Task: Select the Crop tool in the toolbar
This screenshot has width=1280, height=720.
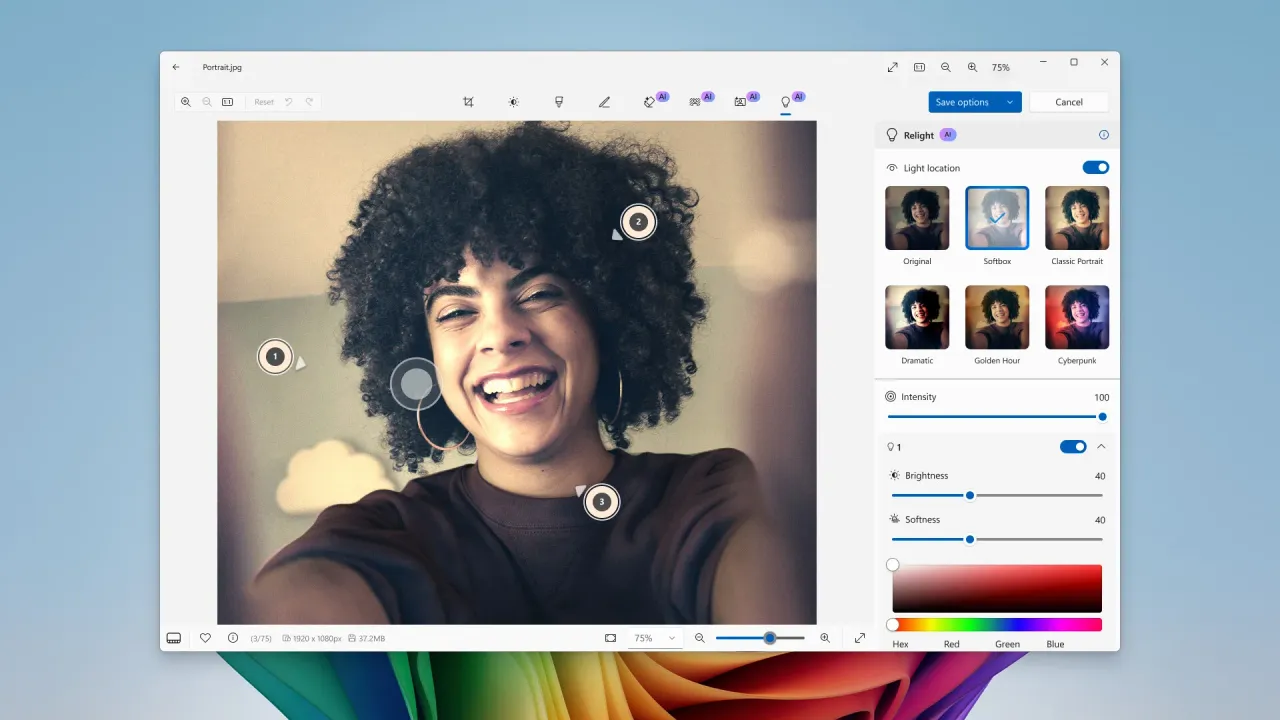Action: [468, 102]
